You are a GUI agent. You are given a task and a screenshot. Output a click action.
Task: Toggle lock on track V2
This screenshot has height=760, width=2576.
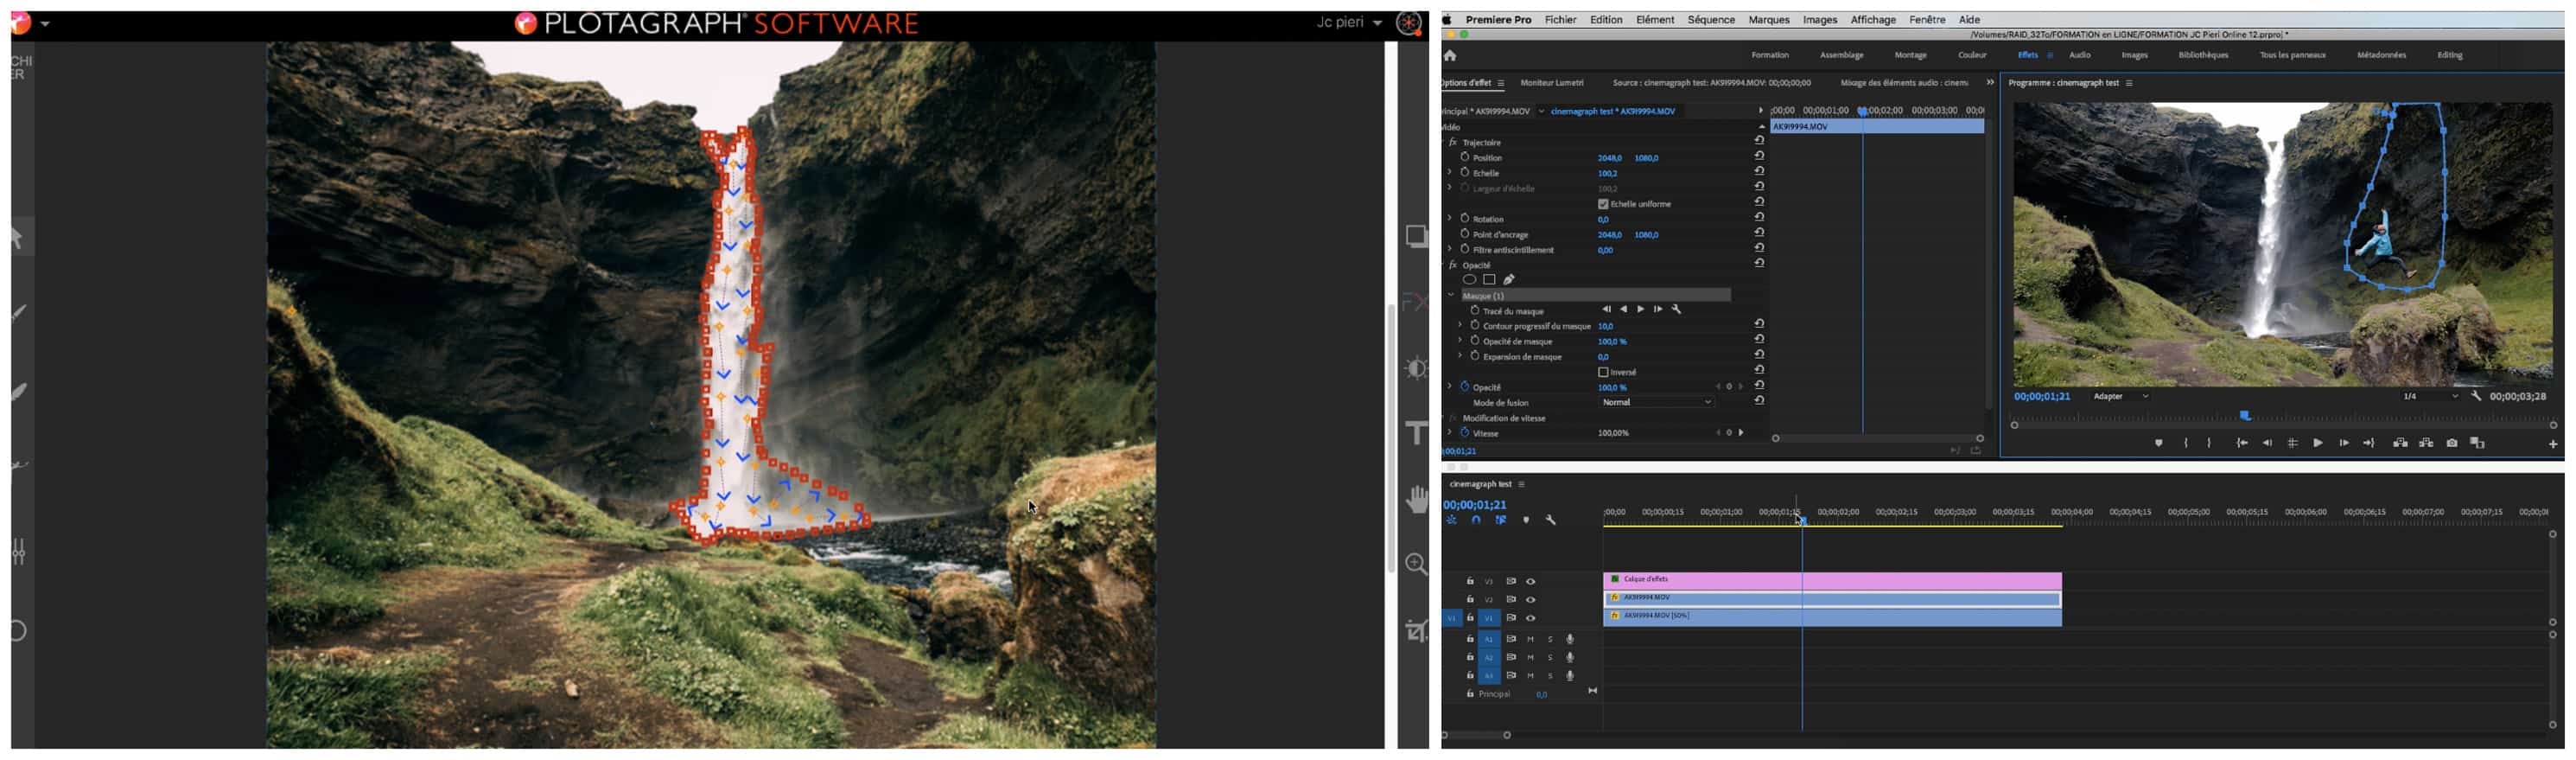coord(1470,599)
